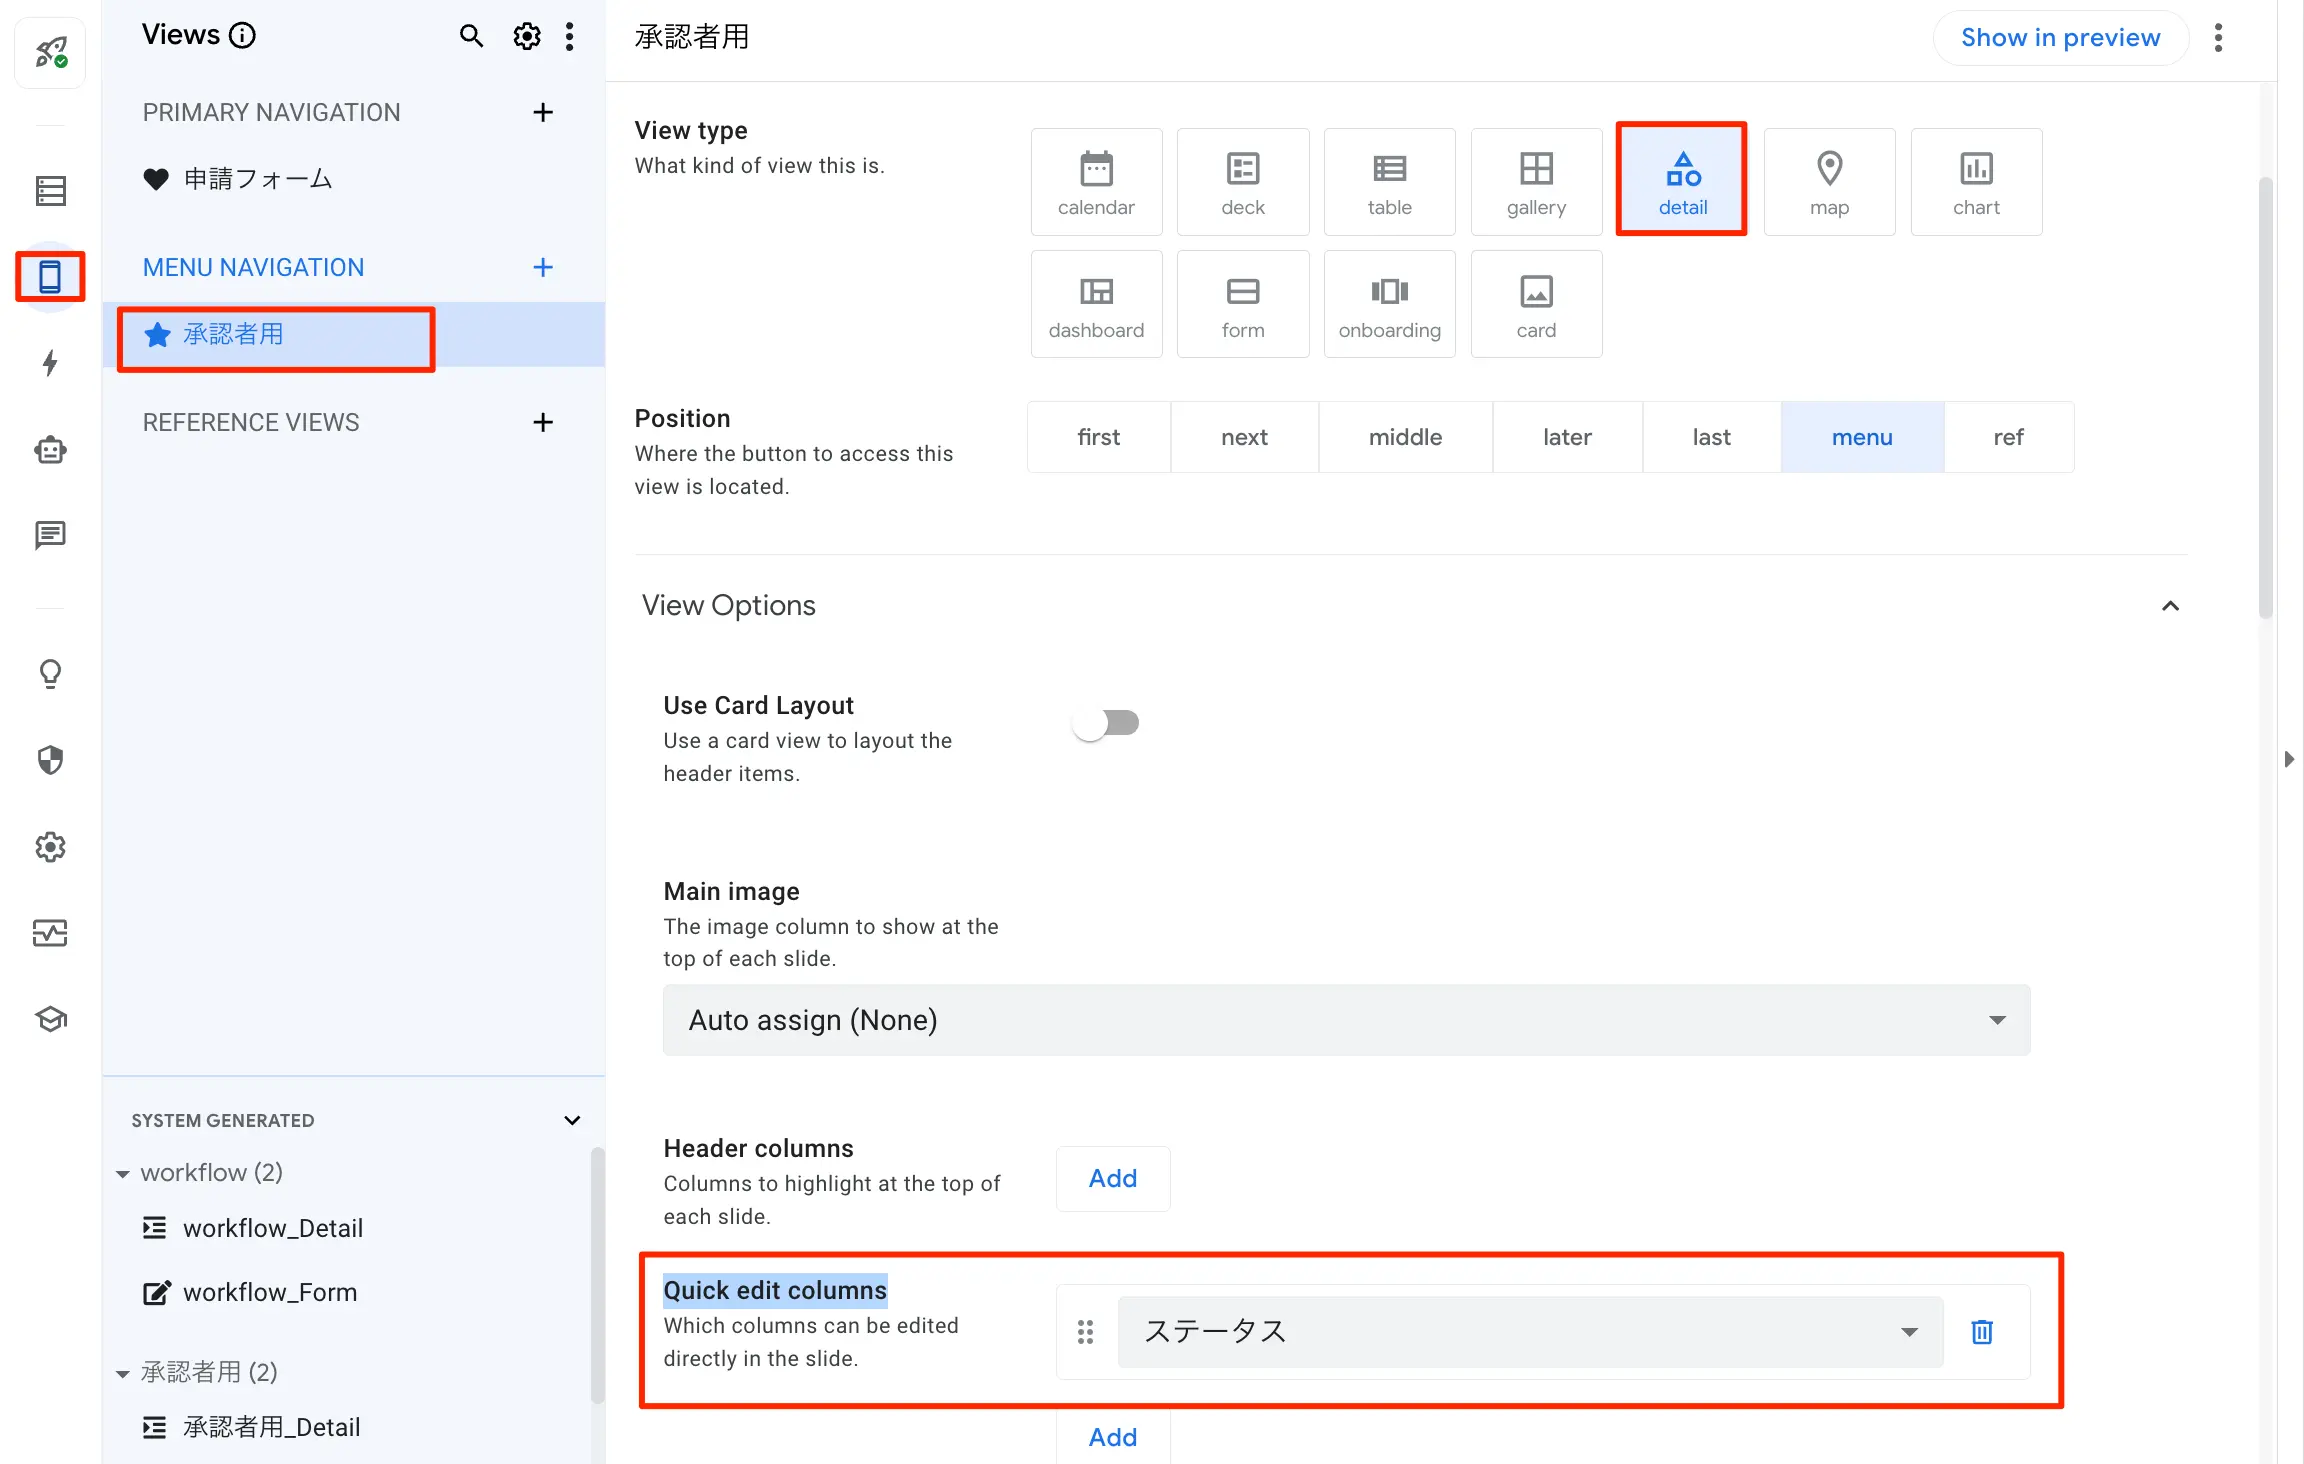The width and height of the screenshot is (2304, 1464).
Task: Select the chart view type
Action: 1975,182
